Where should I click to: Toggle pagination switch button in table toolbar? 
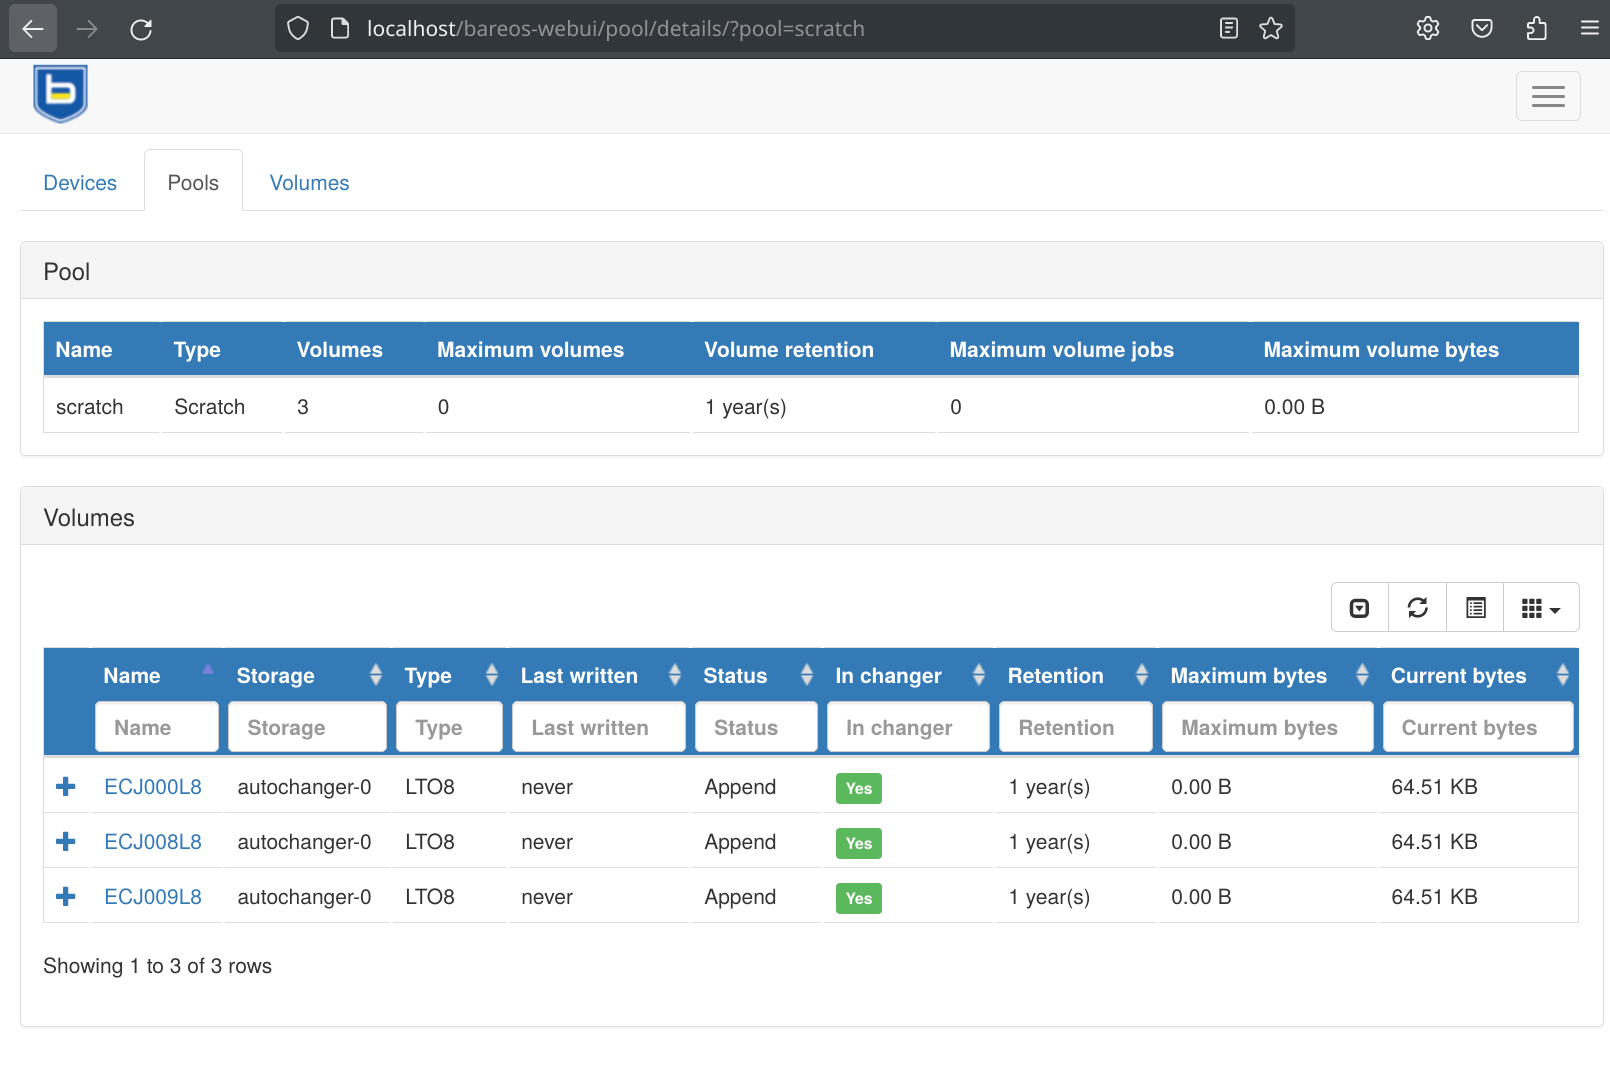click(1359, 608)
